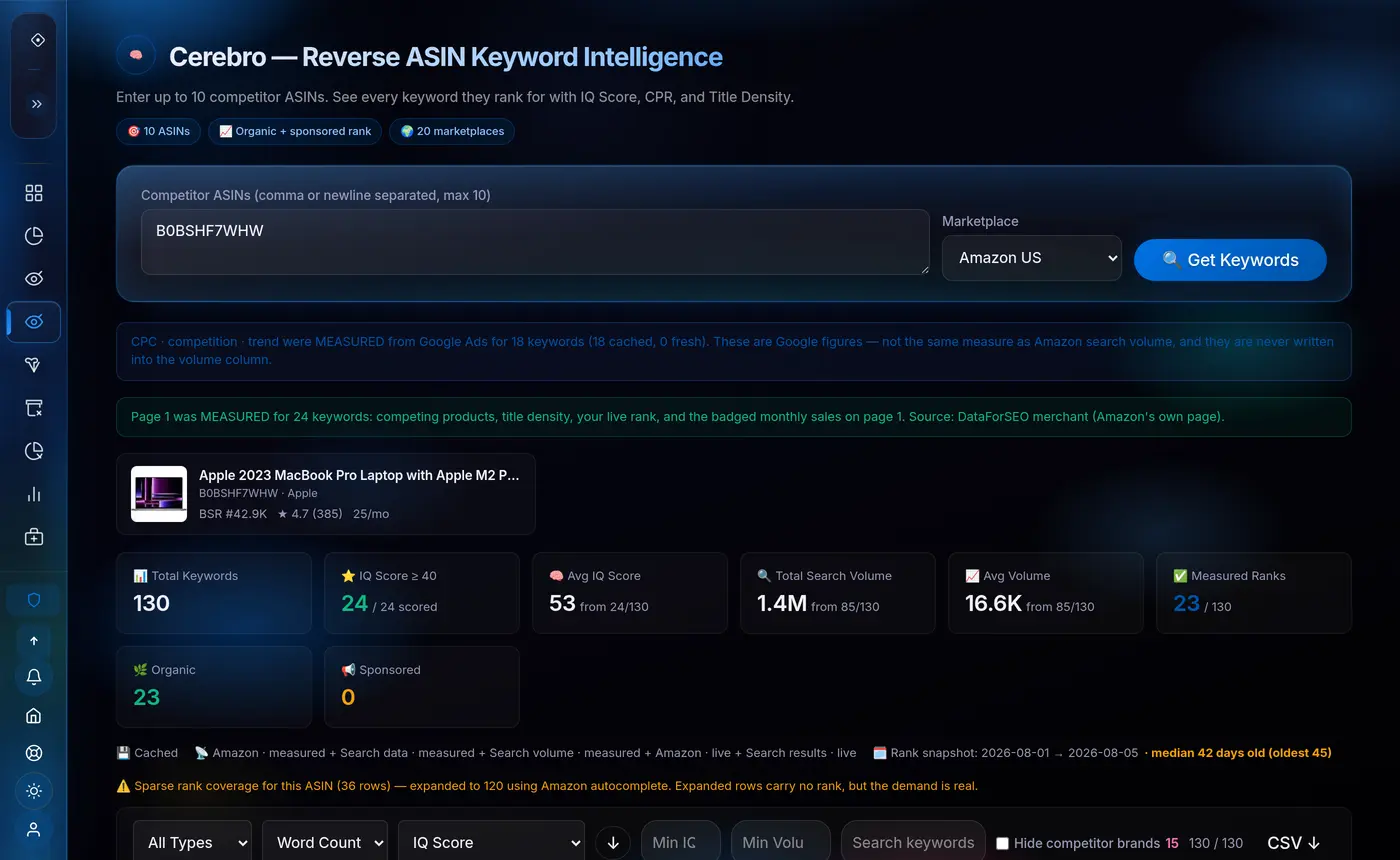Expand the sidebar with double-chevron icon
This screenshot has height=860, width=1400.
(x=37, y=103)
